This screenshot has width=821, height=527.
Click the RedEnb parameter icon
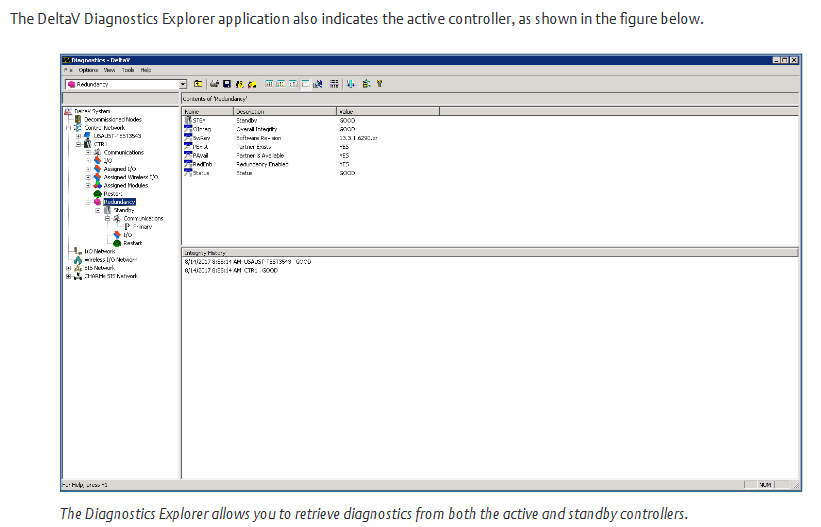(188, 164)
